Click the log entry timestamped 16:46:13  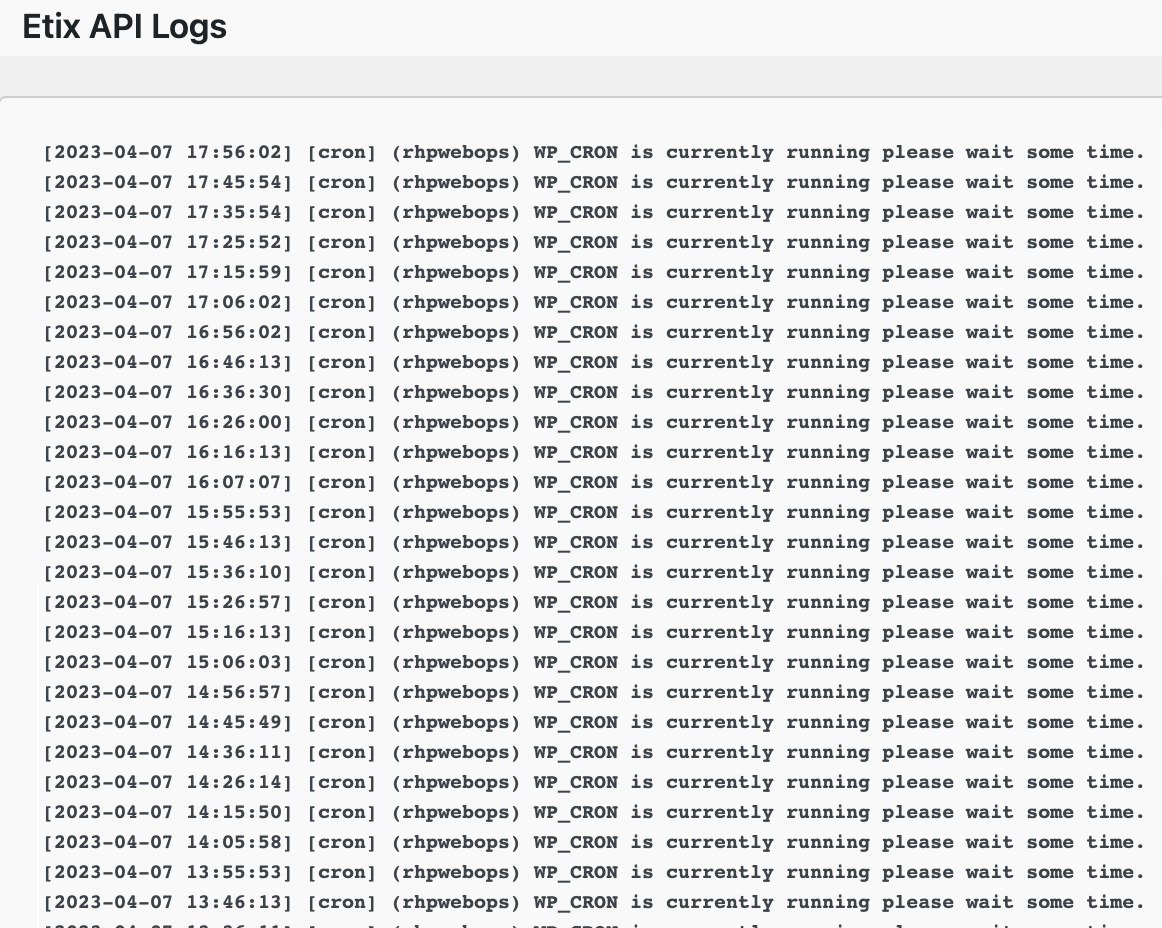click(x=593, y=363)
